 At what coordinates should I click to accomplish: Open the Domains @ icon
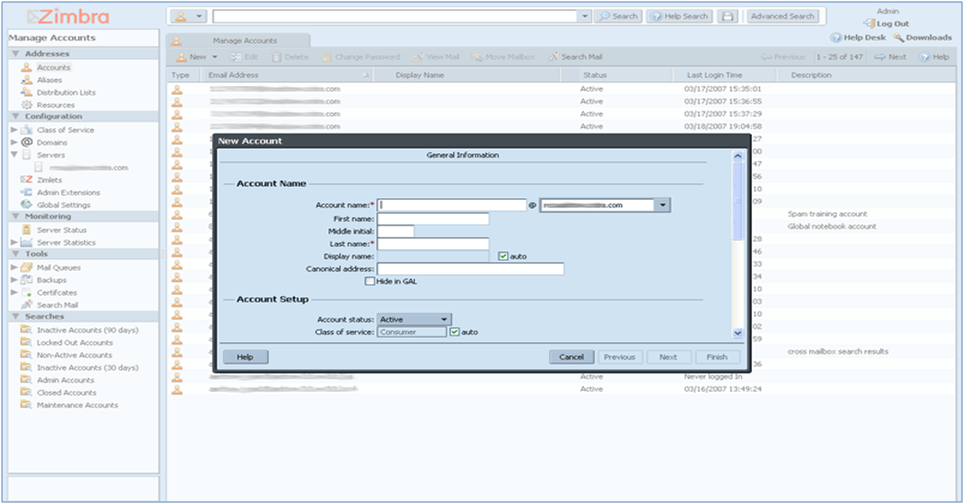26,142
